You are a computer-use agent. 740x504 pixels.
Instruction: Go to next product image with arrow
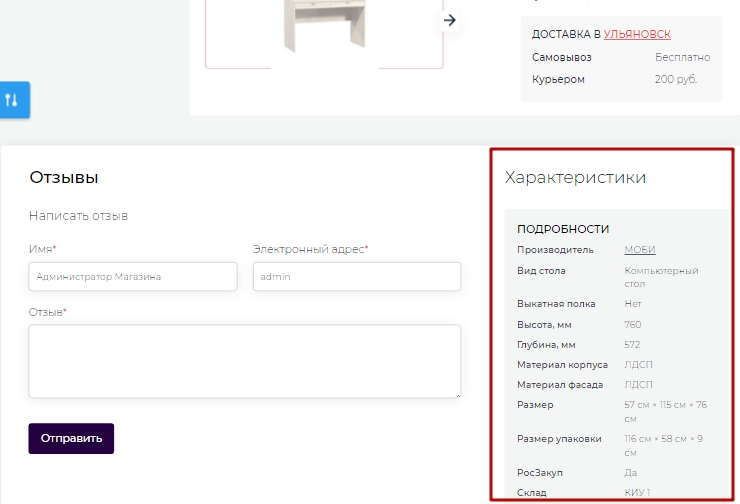pyautogui.click(x=450, y=20)
